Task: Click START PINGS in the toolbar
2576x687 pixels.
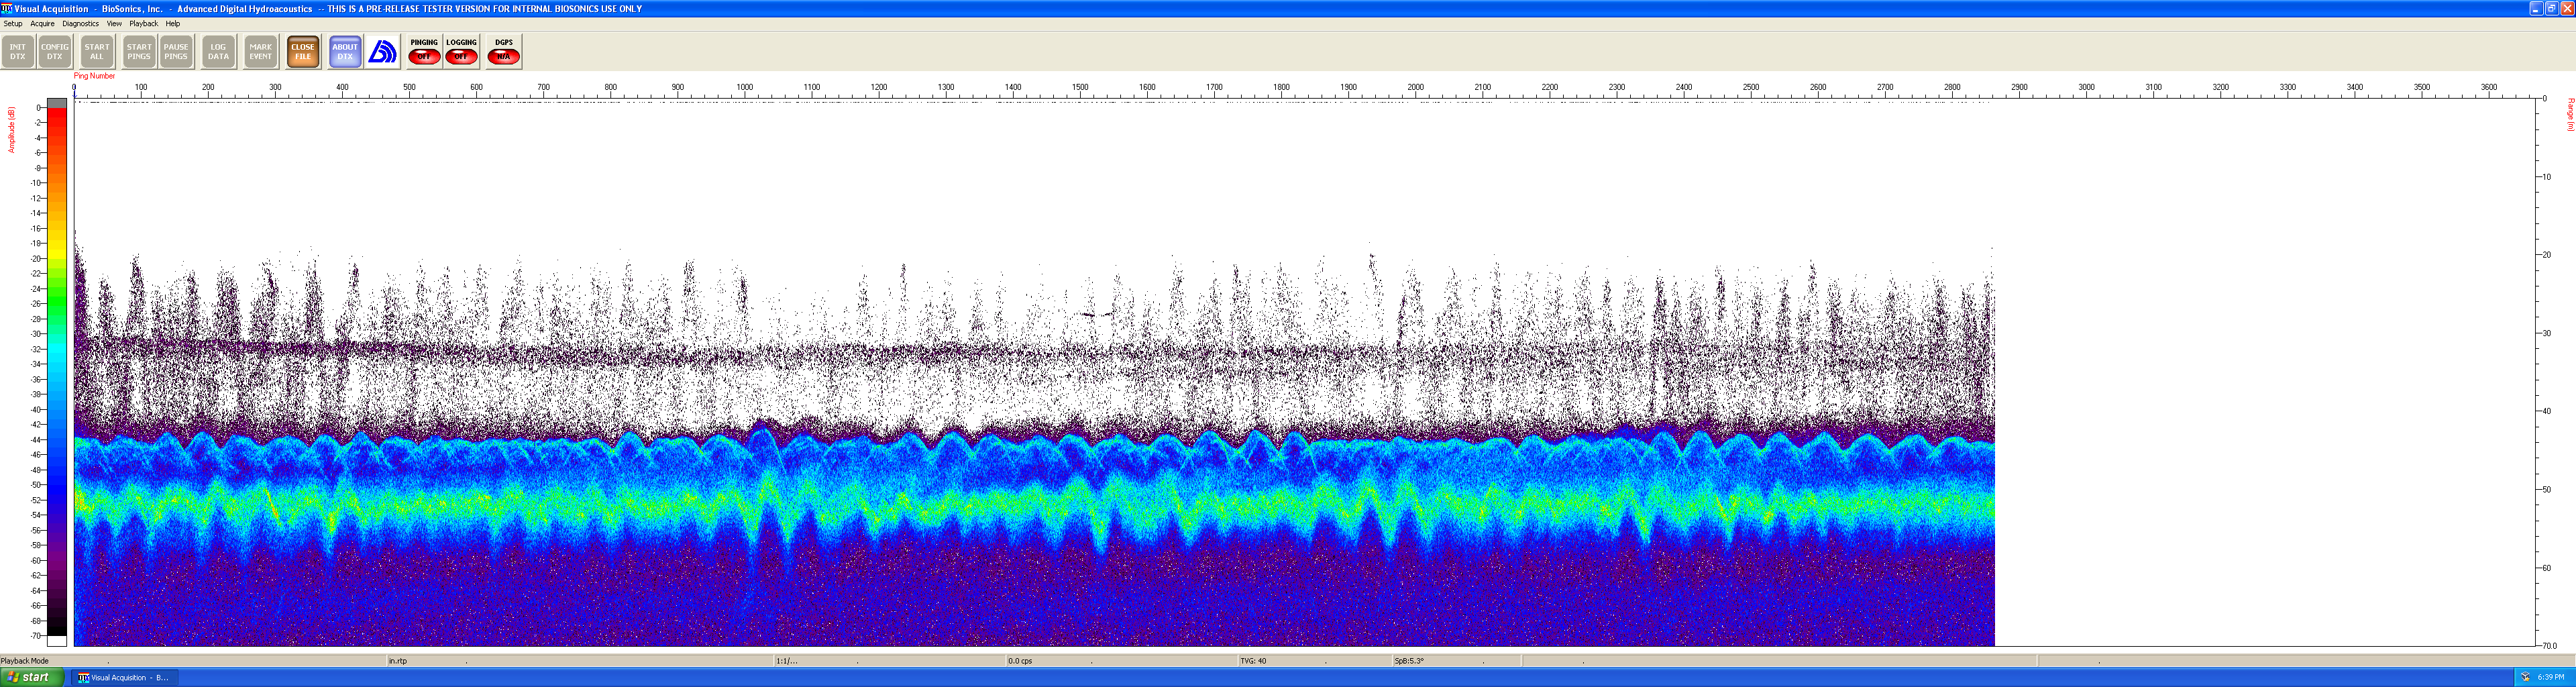Action: click(139, 52)
